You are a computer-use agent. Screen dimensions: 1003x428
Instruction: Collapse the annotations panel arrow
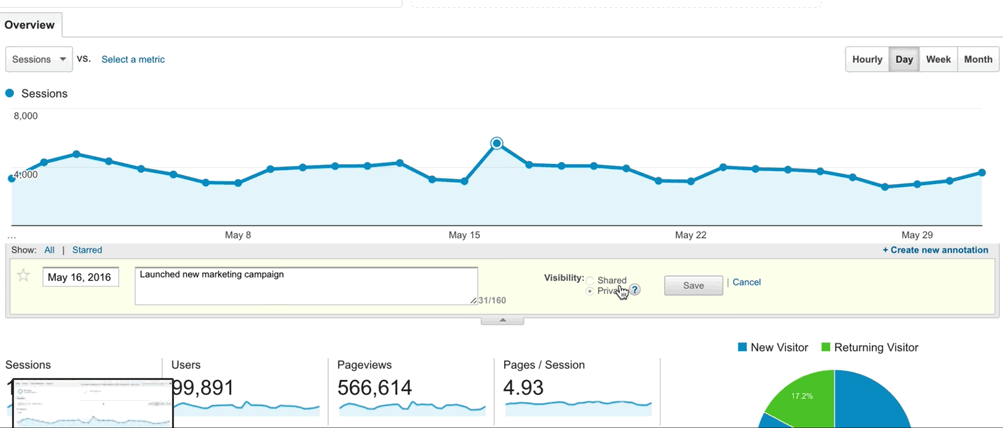(x=502, y=320)
